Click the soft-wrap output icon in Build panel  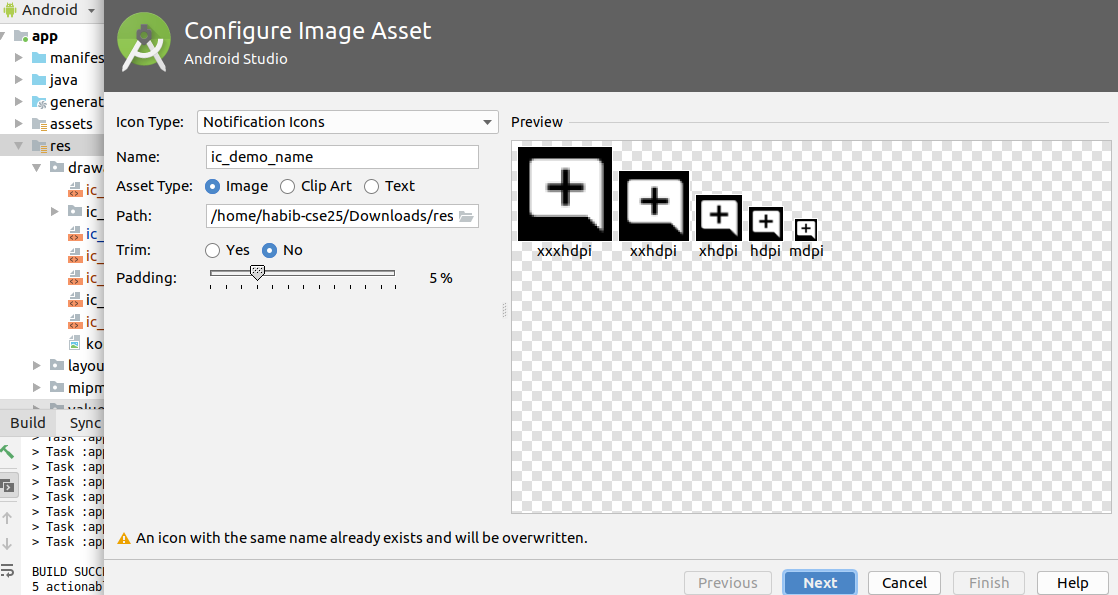pos(8,571)
